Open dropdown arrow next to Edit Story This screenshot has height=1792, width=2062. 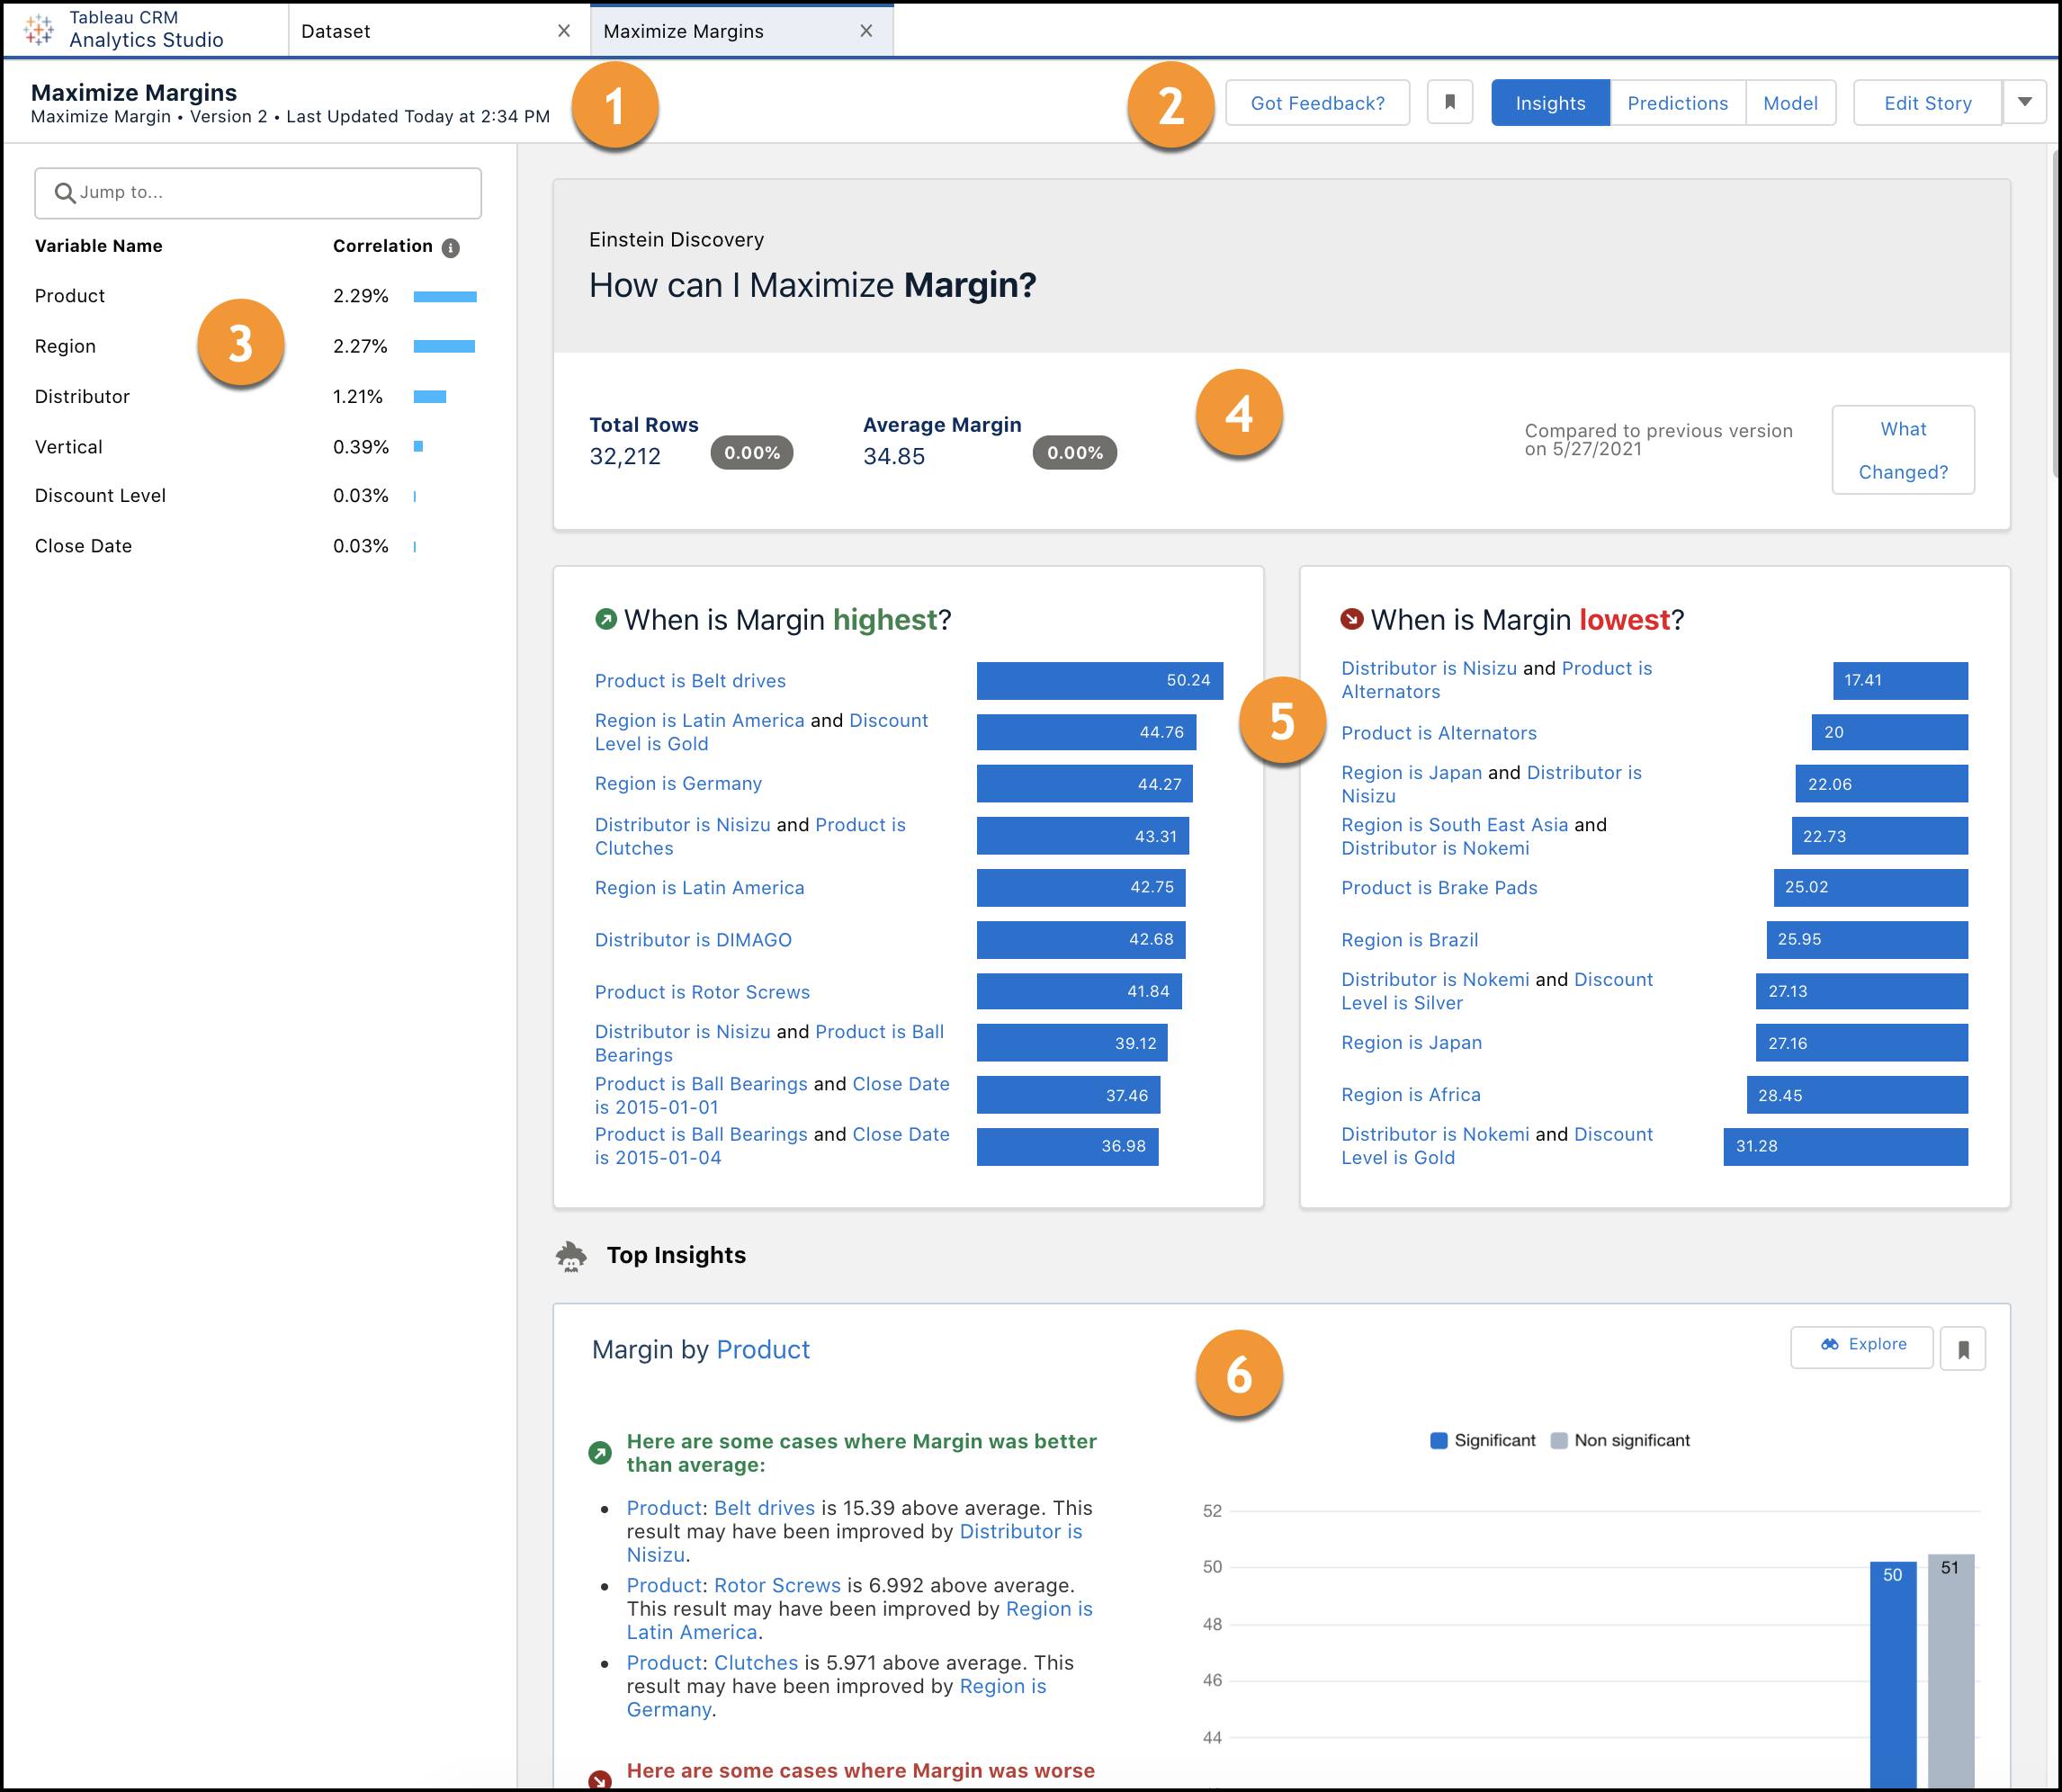point(2025,102)
